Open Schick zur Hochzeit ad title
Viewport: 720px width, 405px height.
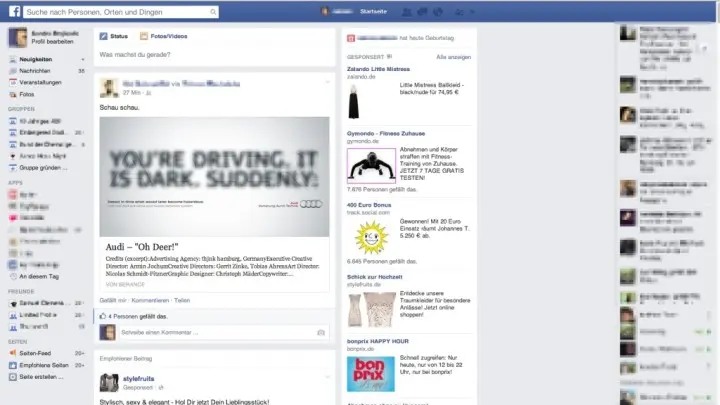coord(374,277)
